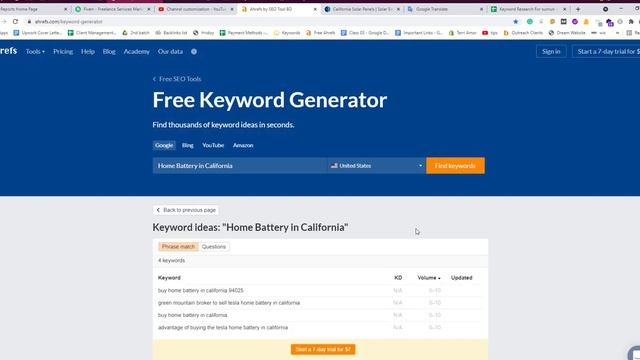Open the chat widget bubble
Screen dimensions: 640x360
tap(634, 353)
